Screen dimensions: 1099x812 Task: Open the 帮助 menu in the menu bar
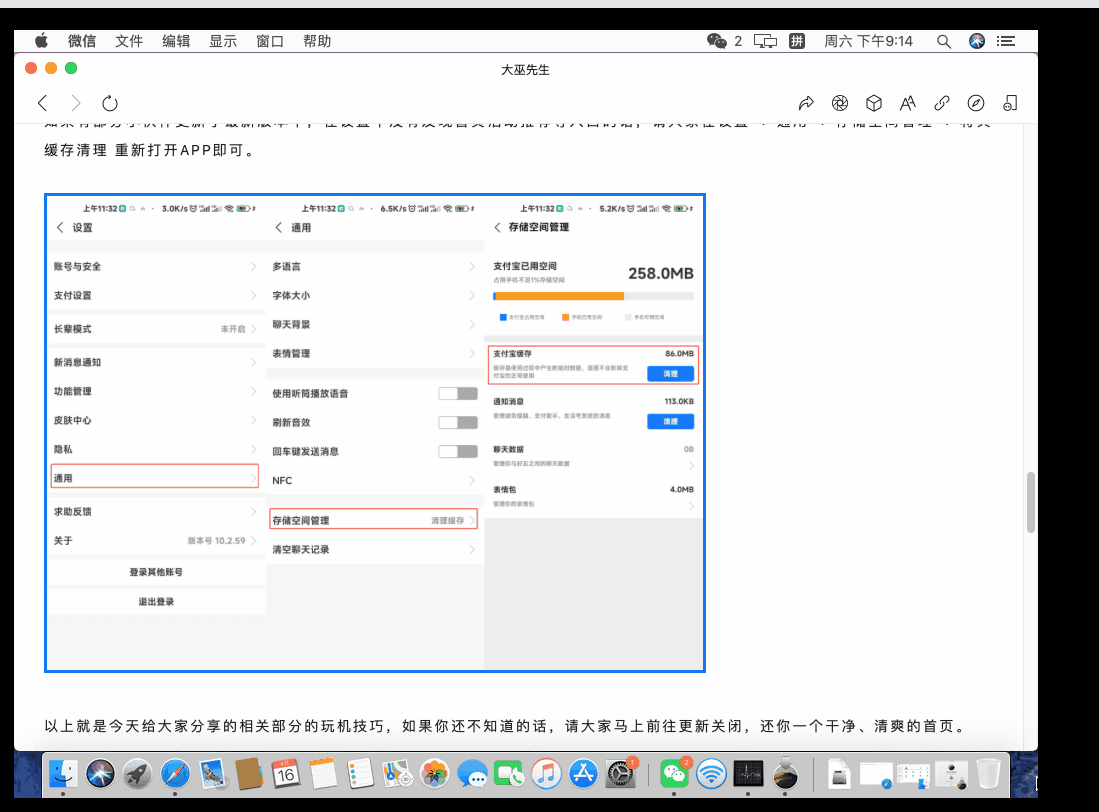pos(317,41)
